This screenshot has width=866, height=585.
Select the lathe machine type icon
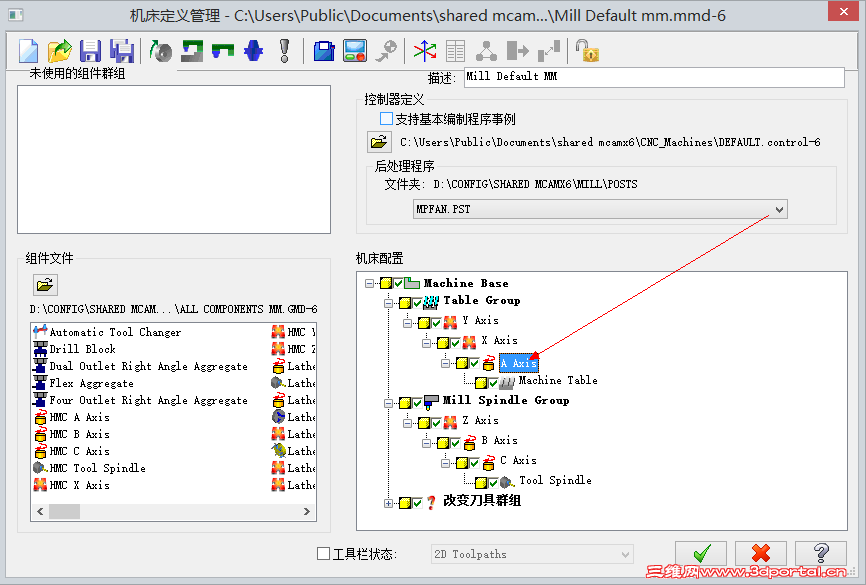point(161,51)
